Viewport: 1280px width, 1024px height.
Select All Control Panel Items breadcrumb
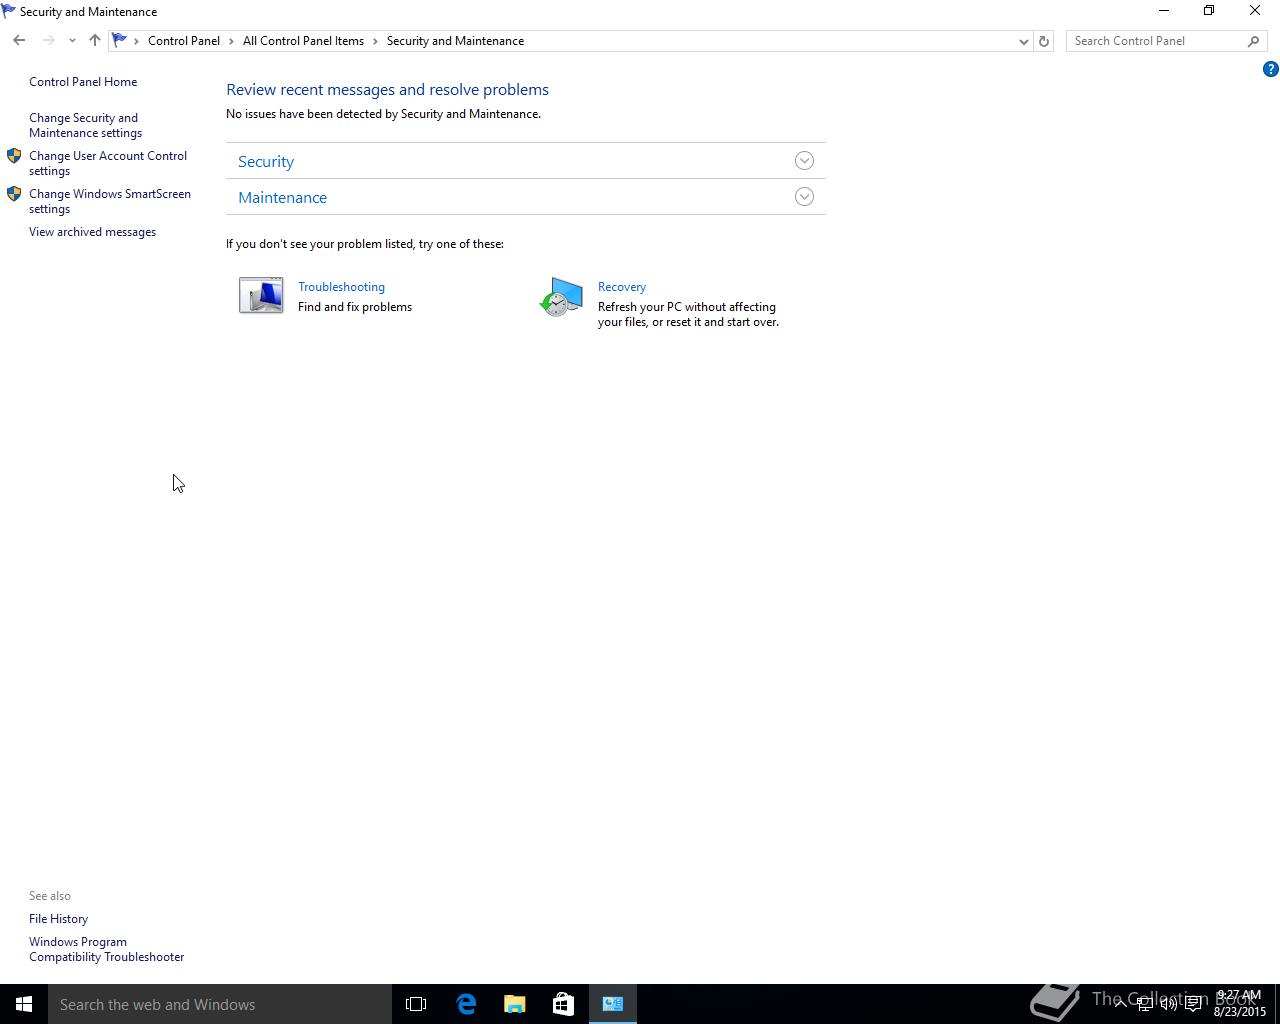(303, 41)
